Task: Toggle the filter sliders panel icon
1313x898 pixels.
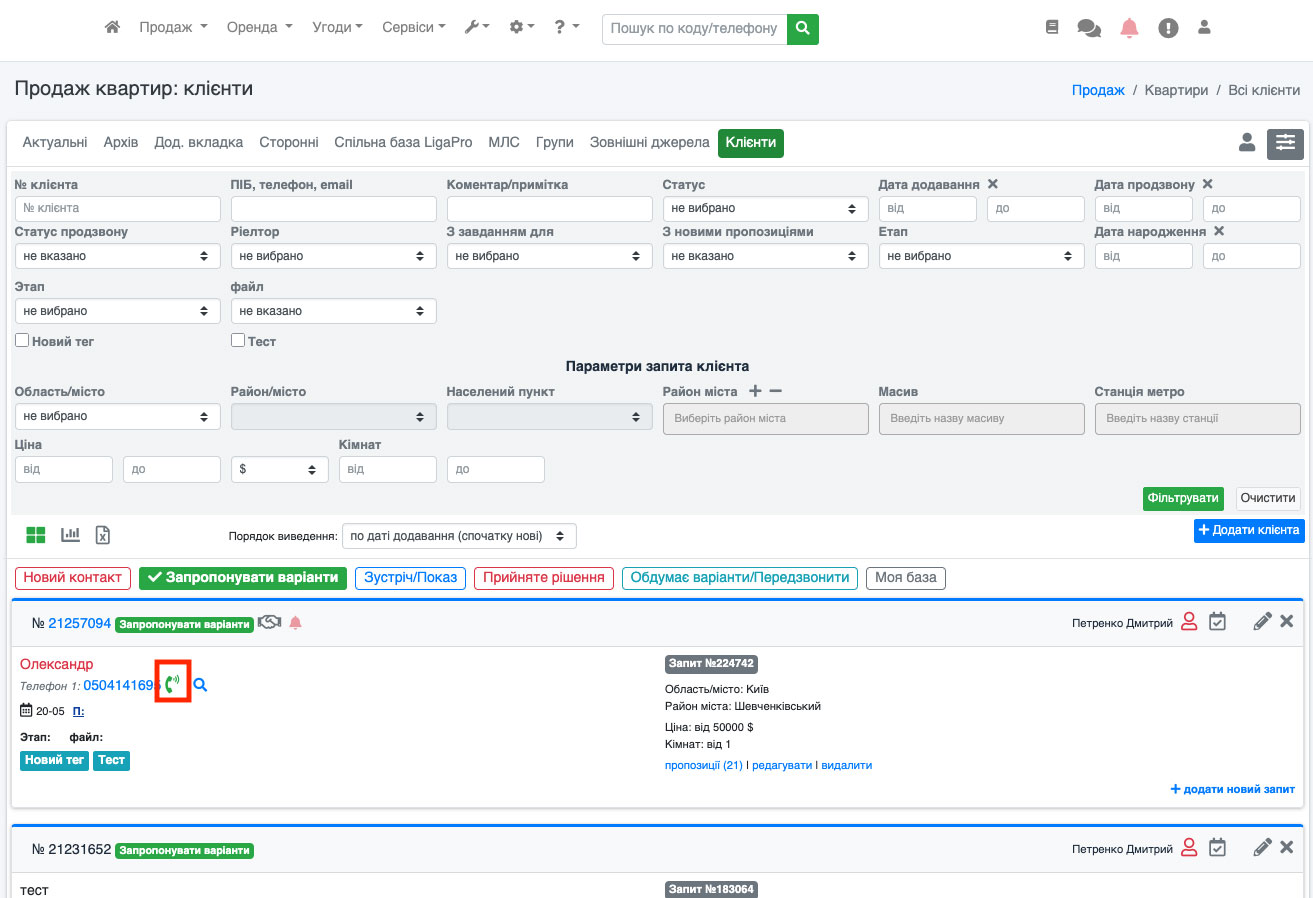Action: coord(1285,144)
